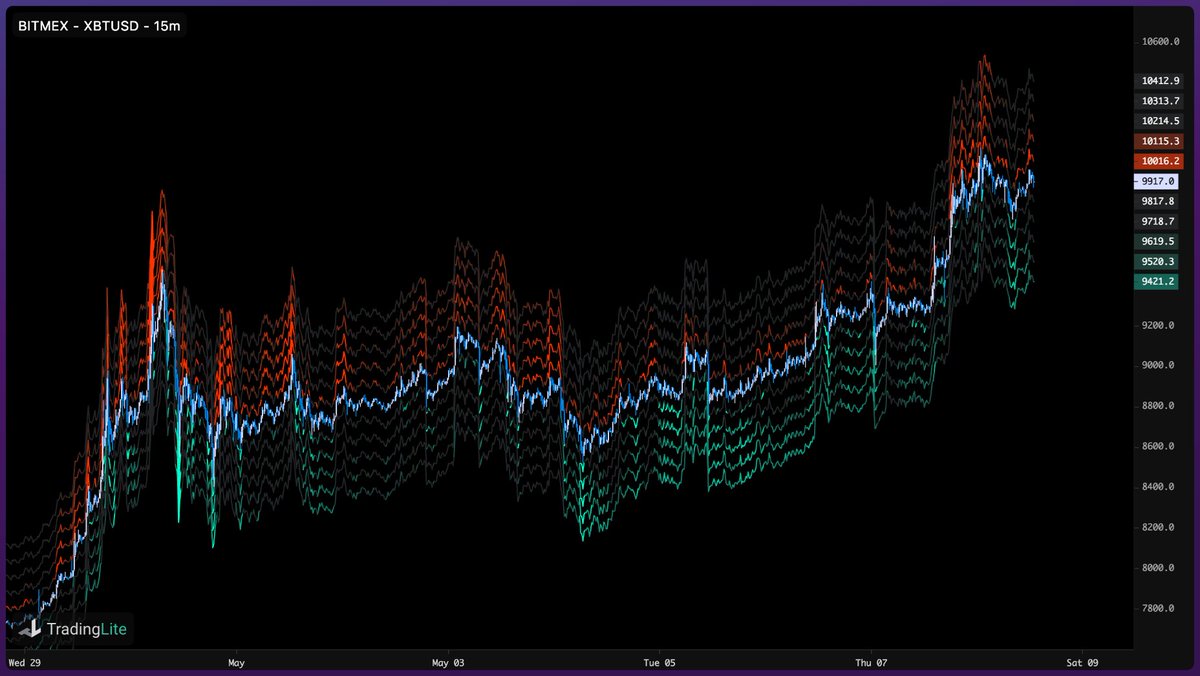This screenshot has height=676, width=1200.
Task: Click the 8200.0 price axis tick
Action: pyautogui.click(x=1159, y=528)
